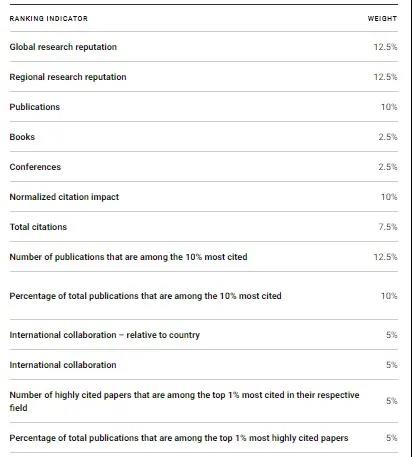
Task: Select the Global research reputation row
Action: 204,47
